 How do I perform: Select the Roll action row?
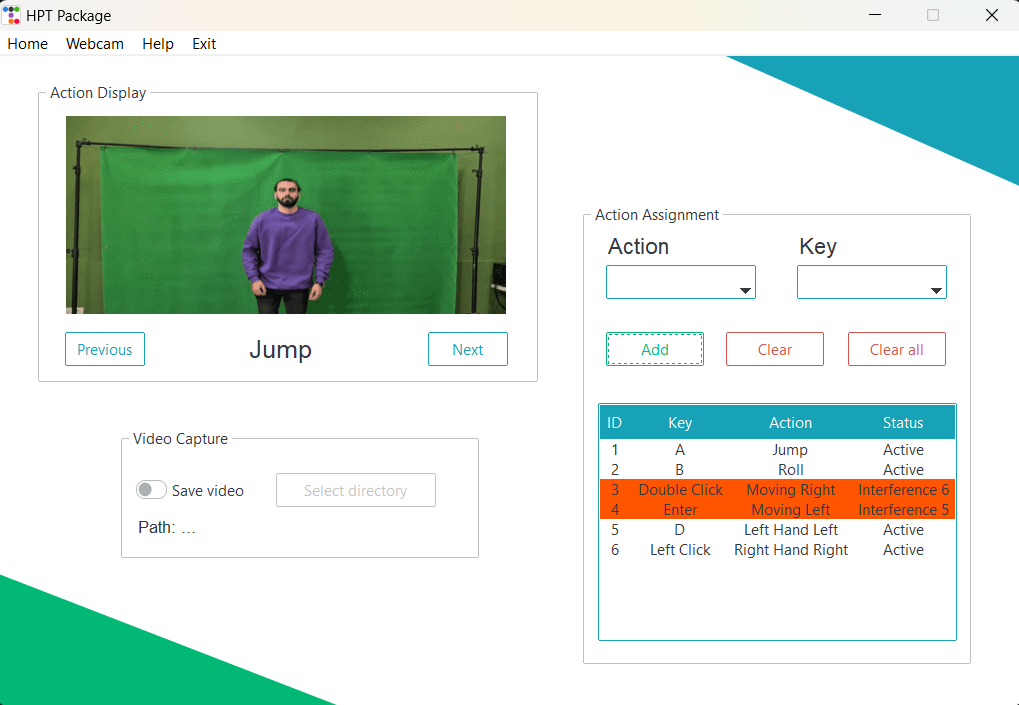[778, 470]
